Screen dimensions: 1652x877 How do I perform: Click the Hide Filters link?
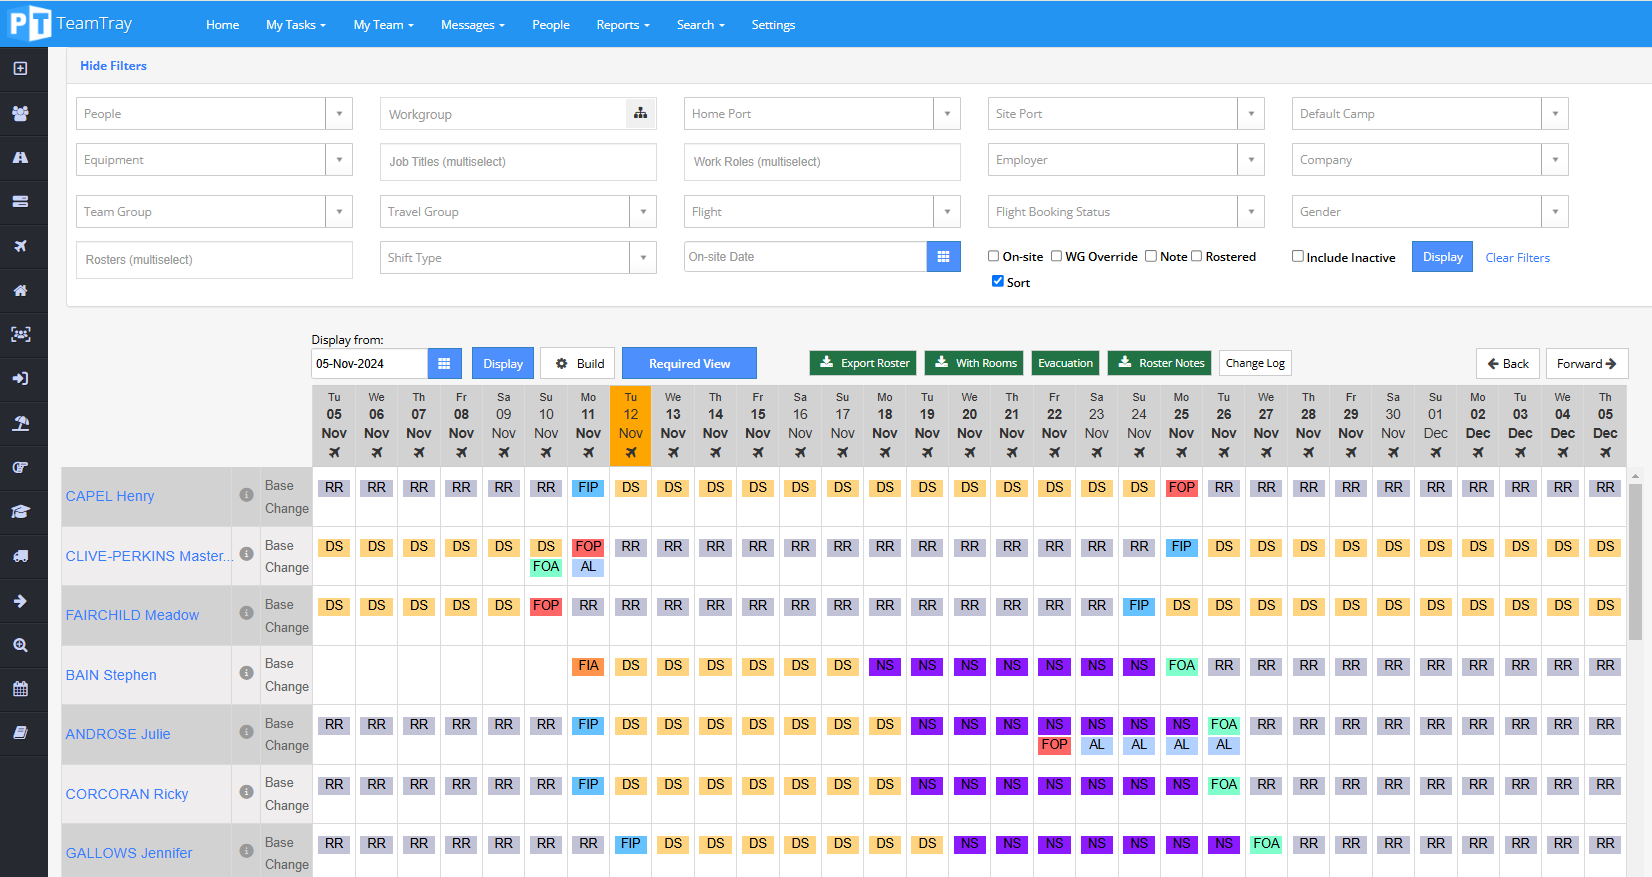(x=113, y=66)
